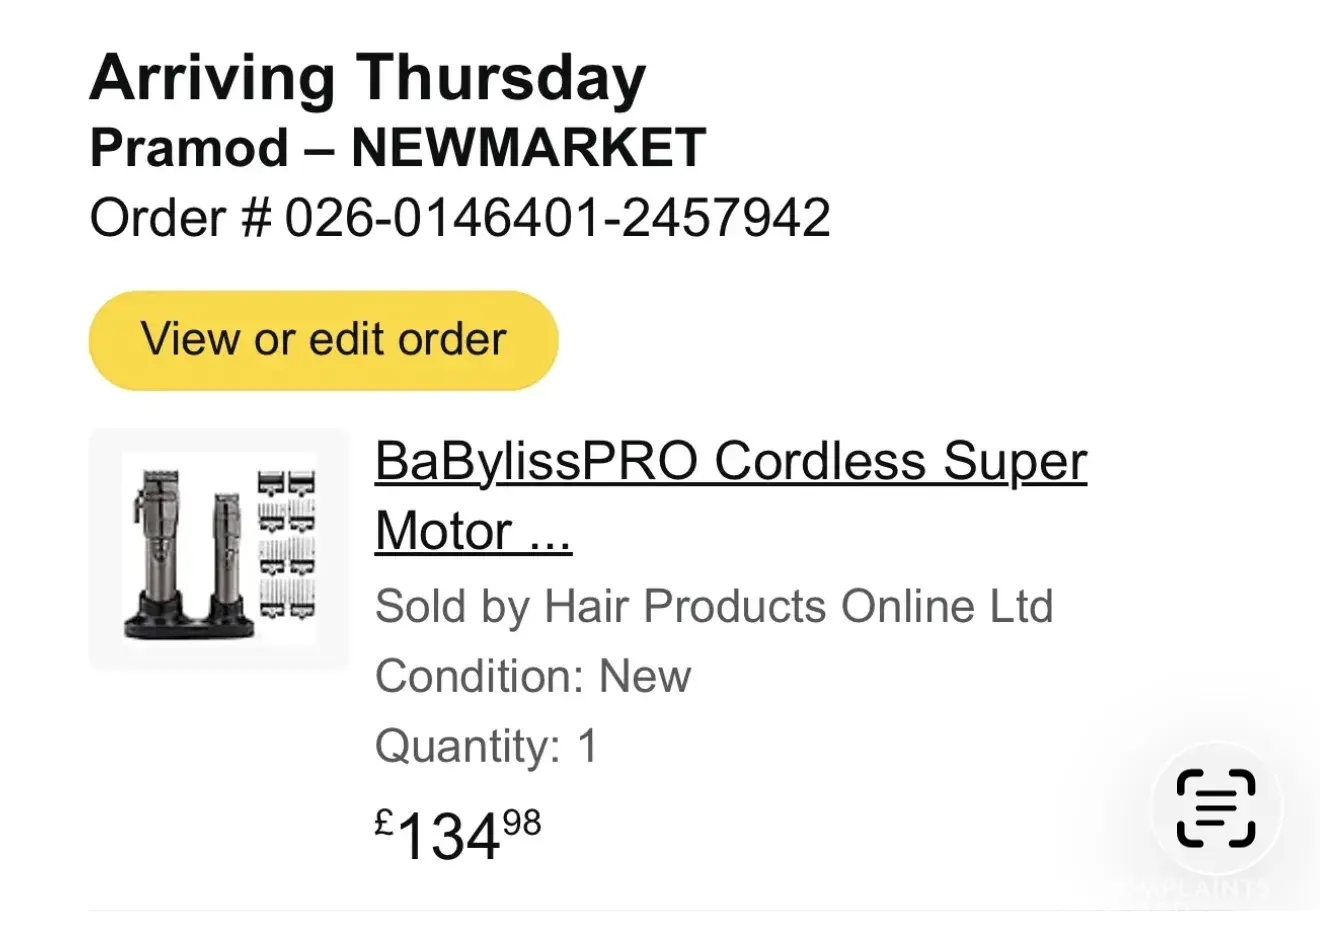1320x942 pixels.
Task: Click the £134.98 price
Action: 458,835
